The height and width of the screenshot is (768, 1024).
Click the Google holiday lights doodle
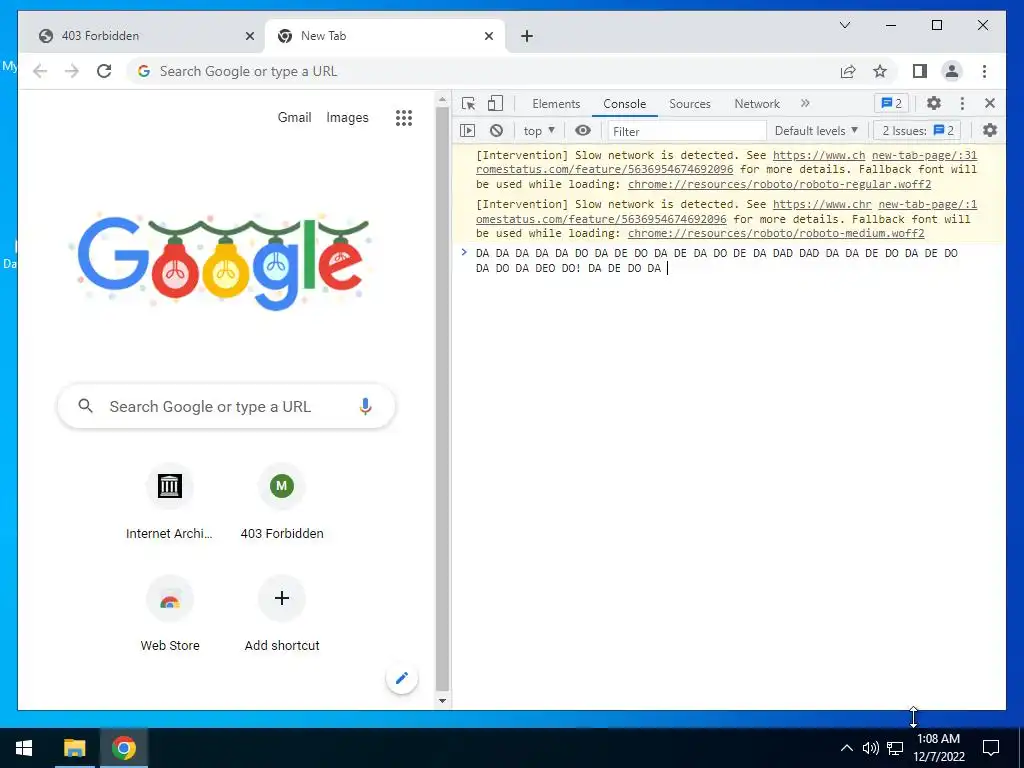coord(222,261)
